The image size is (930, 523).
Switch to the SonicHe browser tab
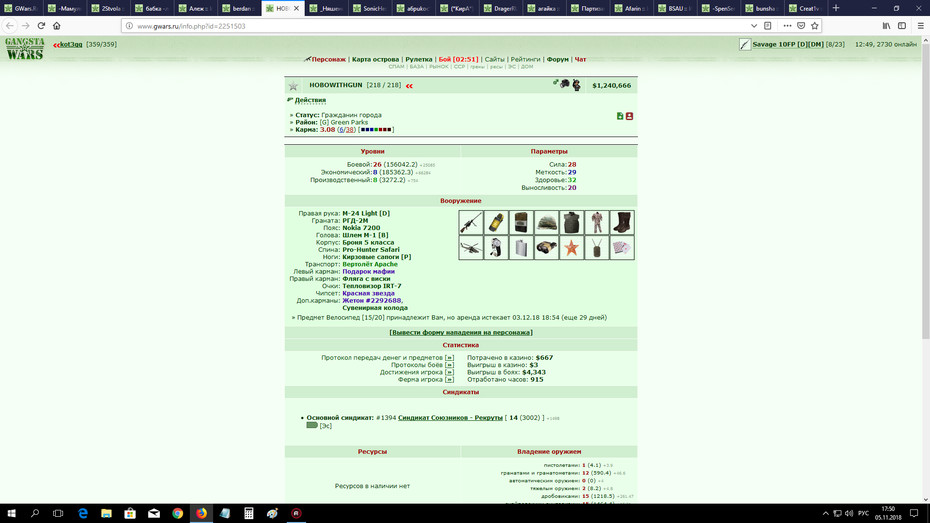pyautogui.click(x=370, y=8)
